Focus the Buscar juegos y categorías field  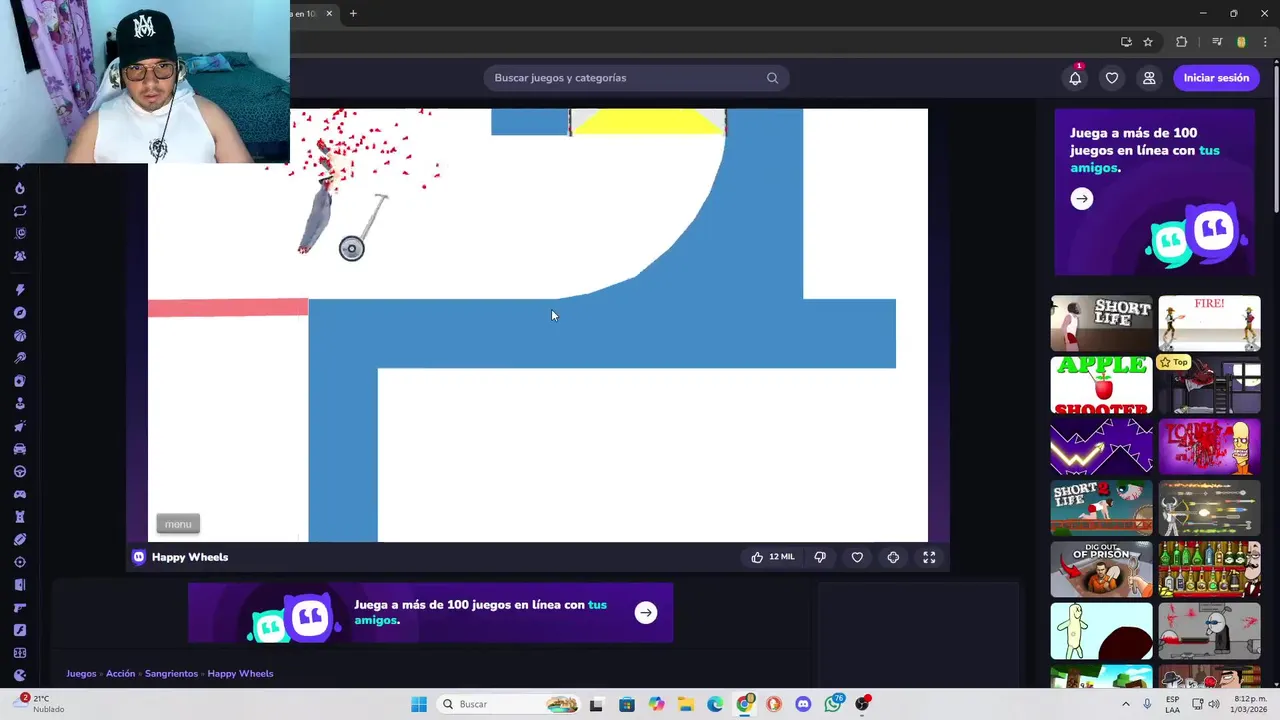point(636,78)
